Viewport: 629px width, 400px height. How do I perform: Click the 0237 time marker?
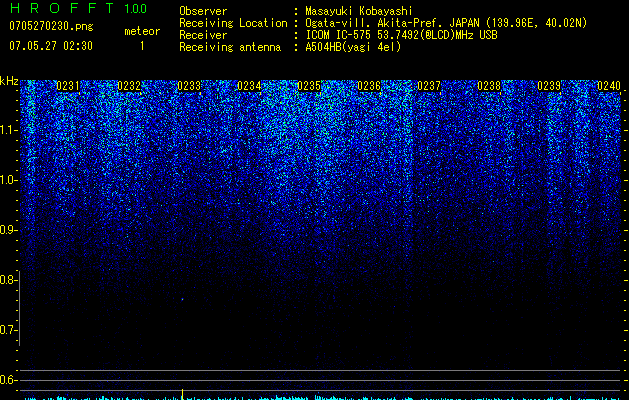click(x=429, y=86)
